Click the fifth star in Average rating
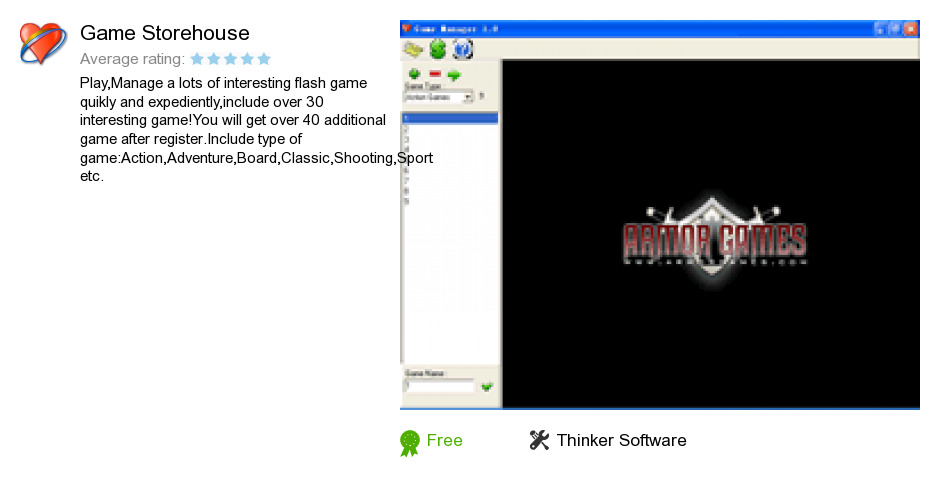This screenshot has width=940, height=487. [x=264, y=59]
